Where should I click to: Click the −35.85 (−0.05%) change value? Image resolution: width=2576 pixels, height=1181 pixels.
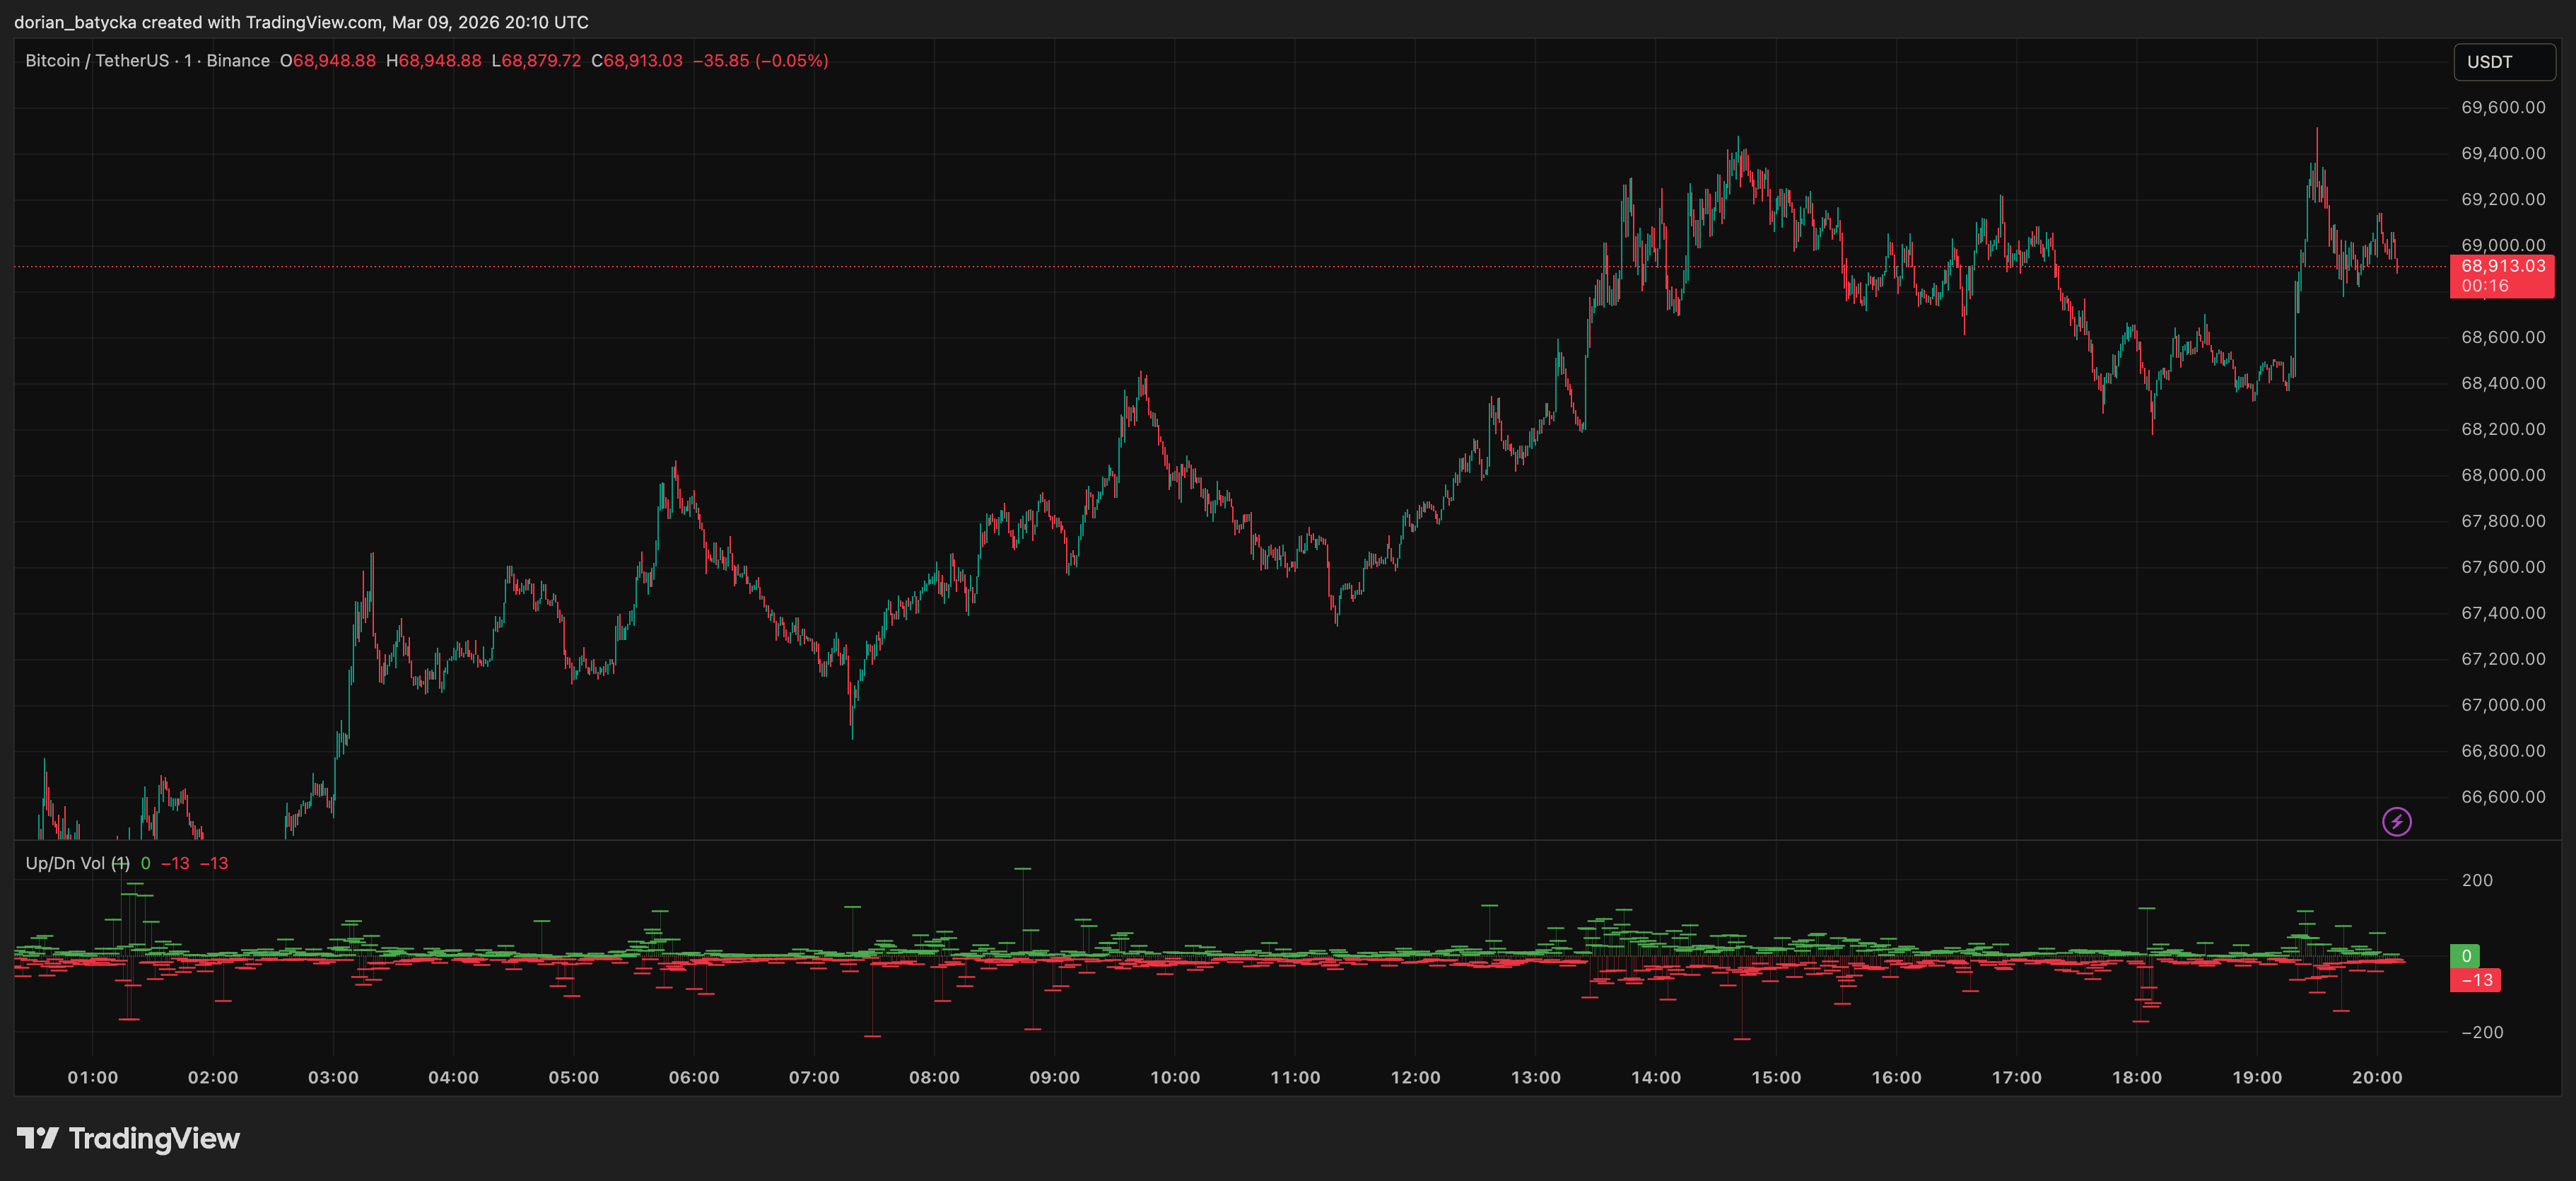pos(761,61)
